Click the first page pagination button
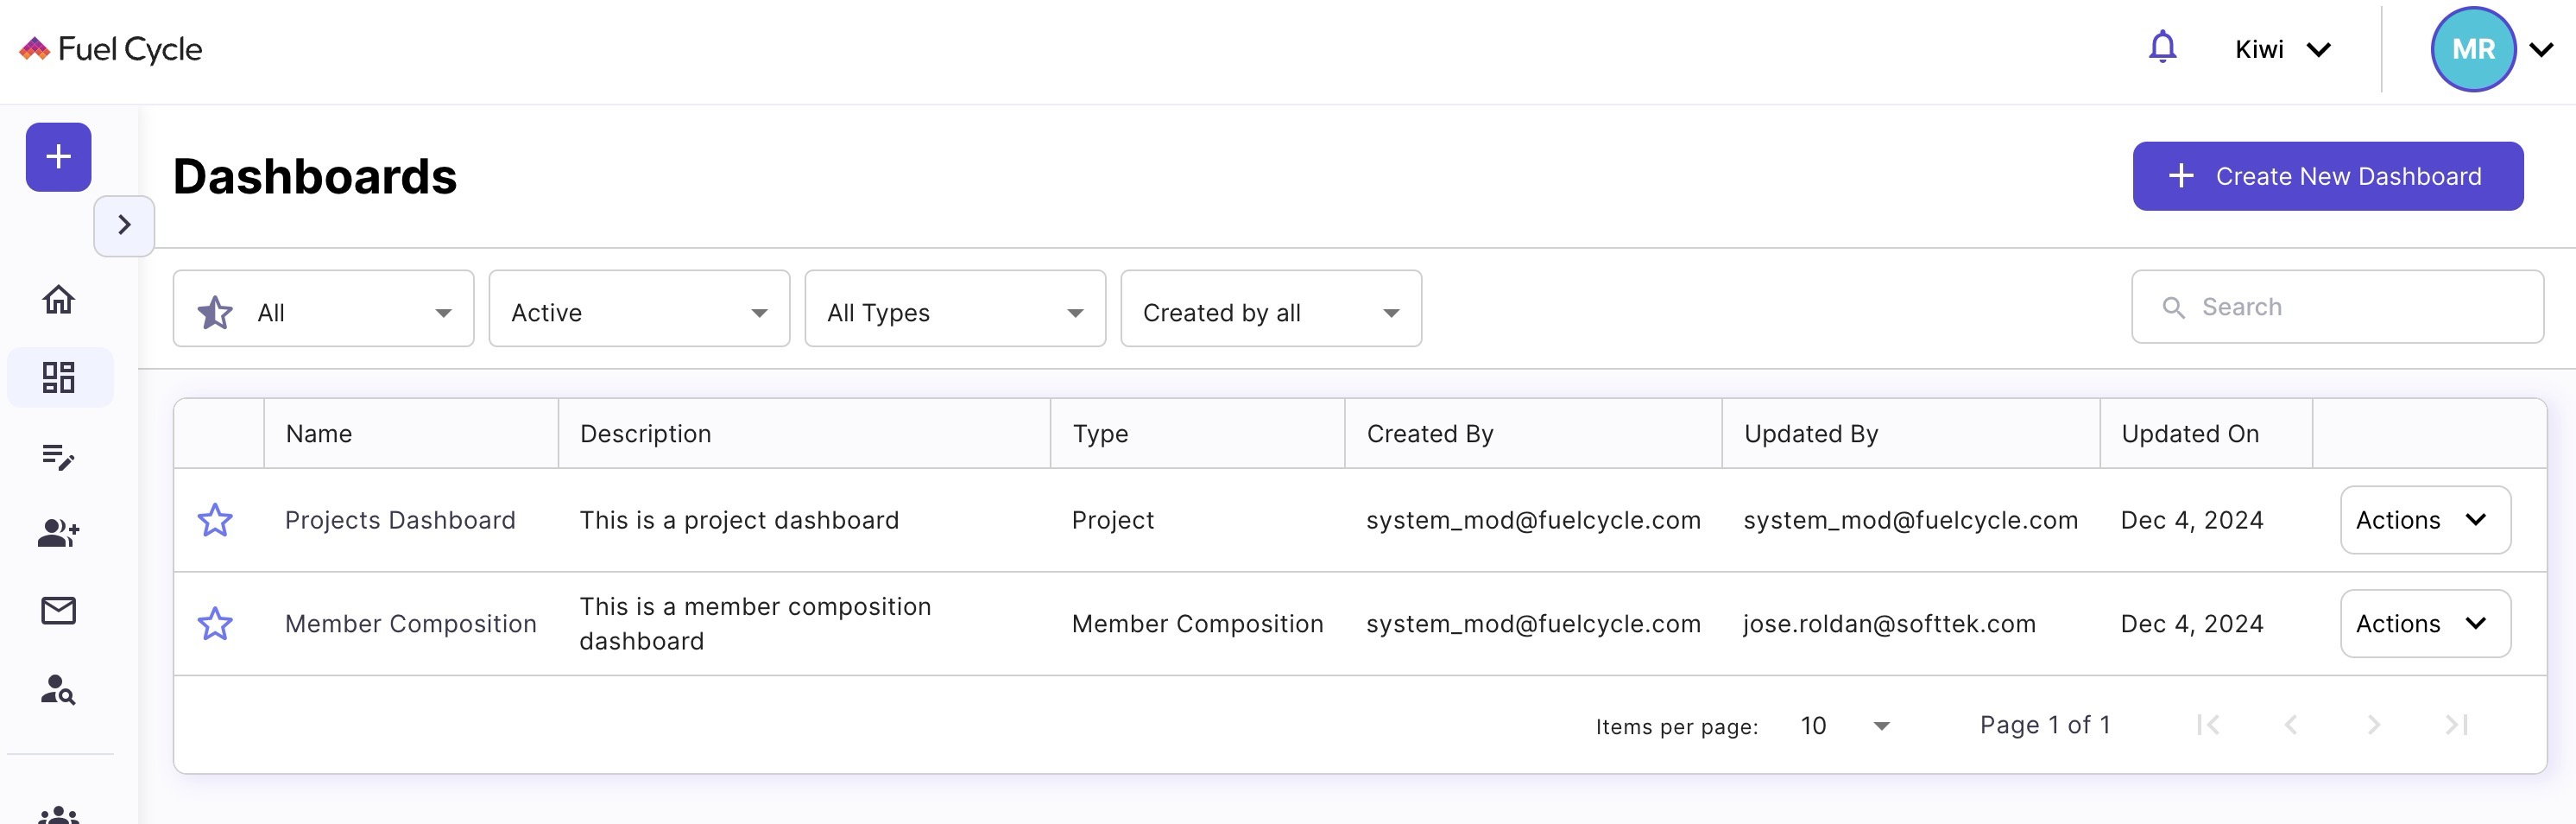 (2208, 725)
